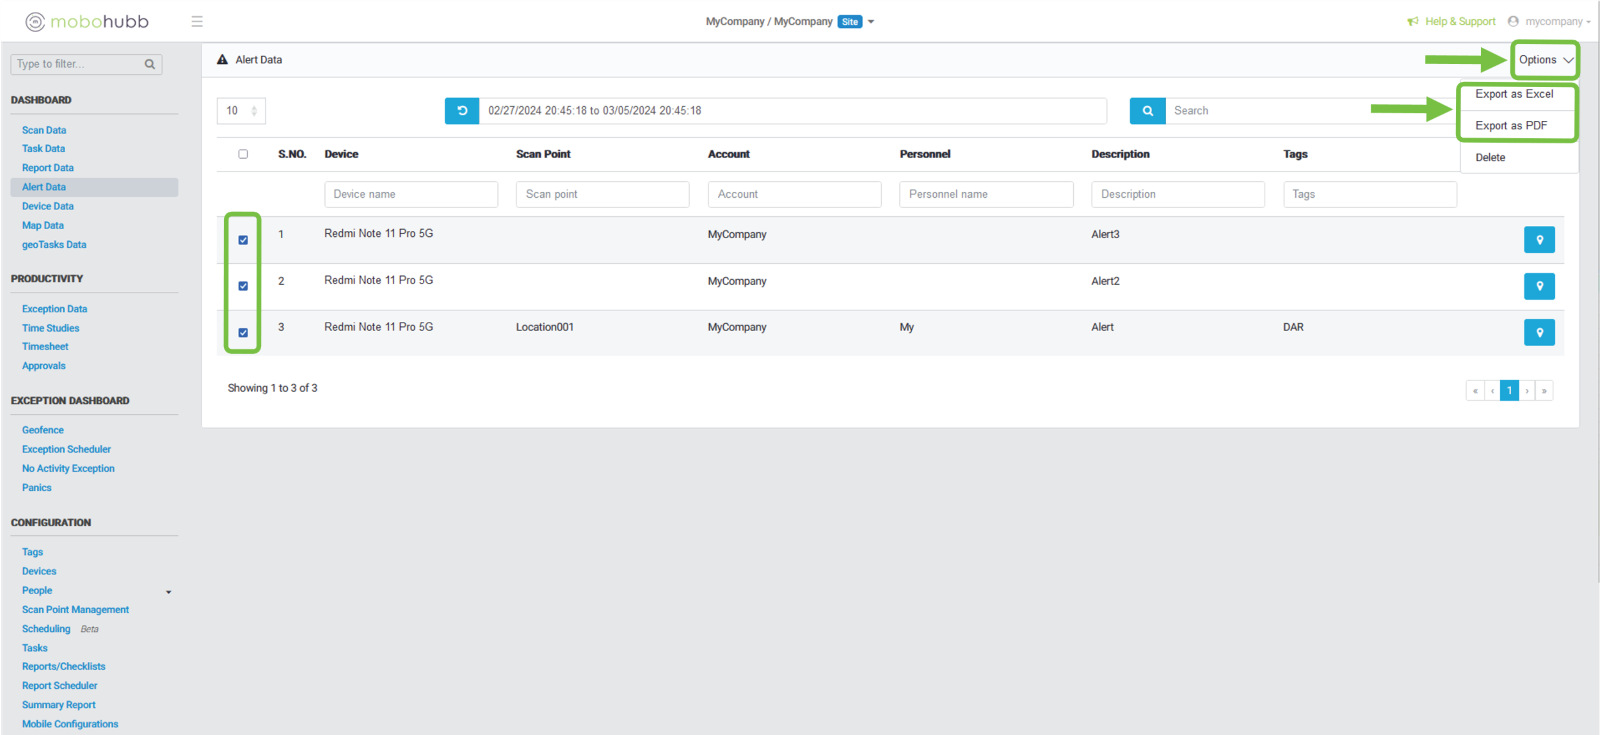Click the Help & Support megaphone icon
The height and width of the screenshot is (735, 1600).
pos(1413,21)
